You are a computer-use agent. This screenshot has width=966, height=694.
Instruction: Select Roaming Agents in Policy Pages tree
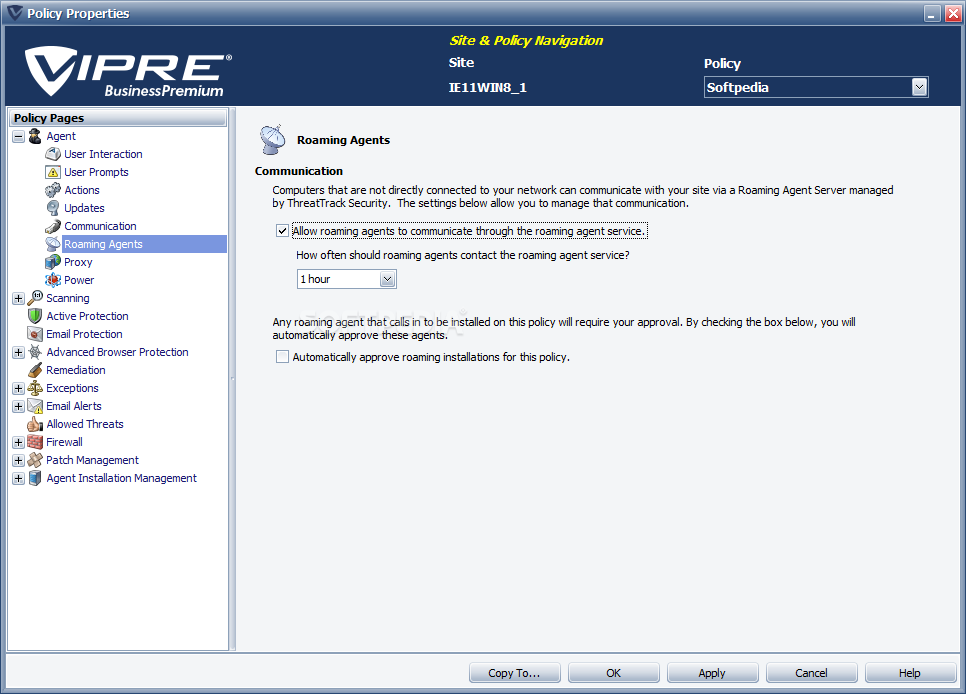coord(103,244)
